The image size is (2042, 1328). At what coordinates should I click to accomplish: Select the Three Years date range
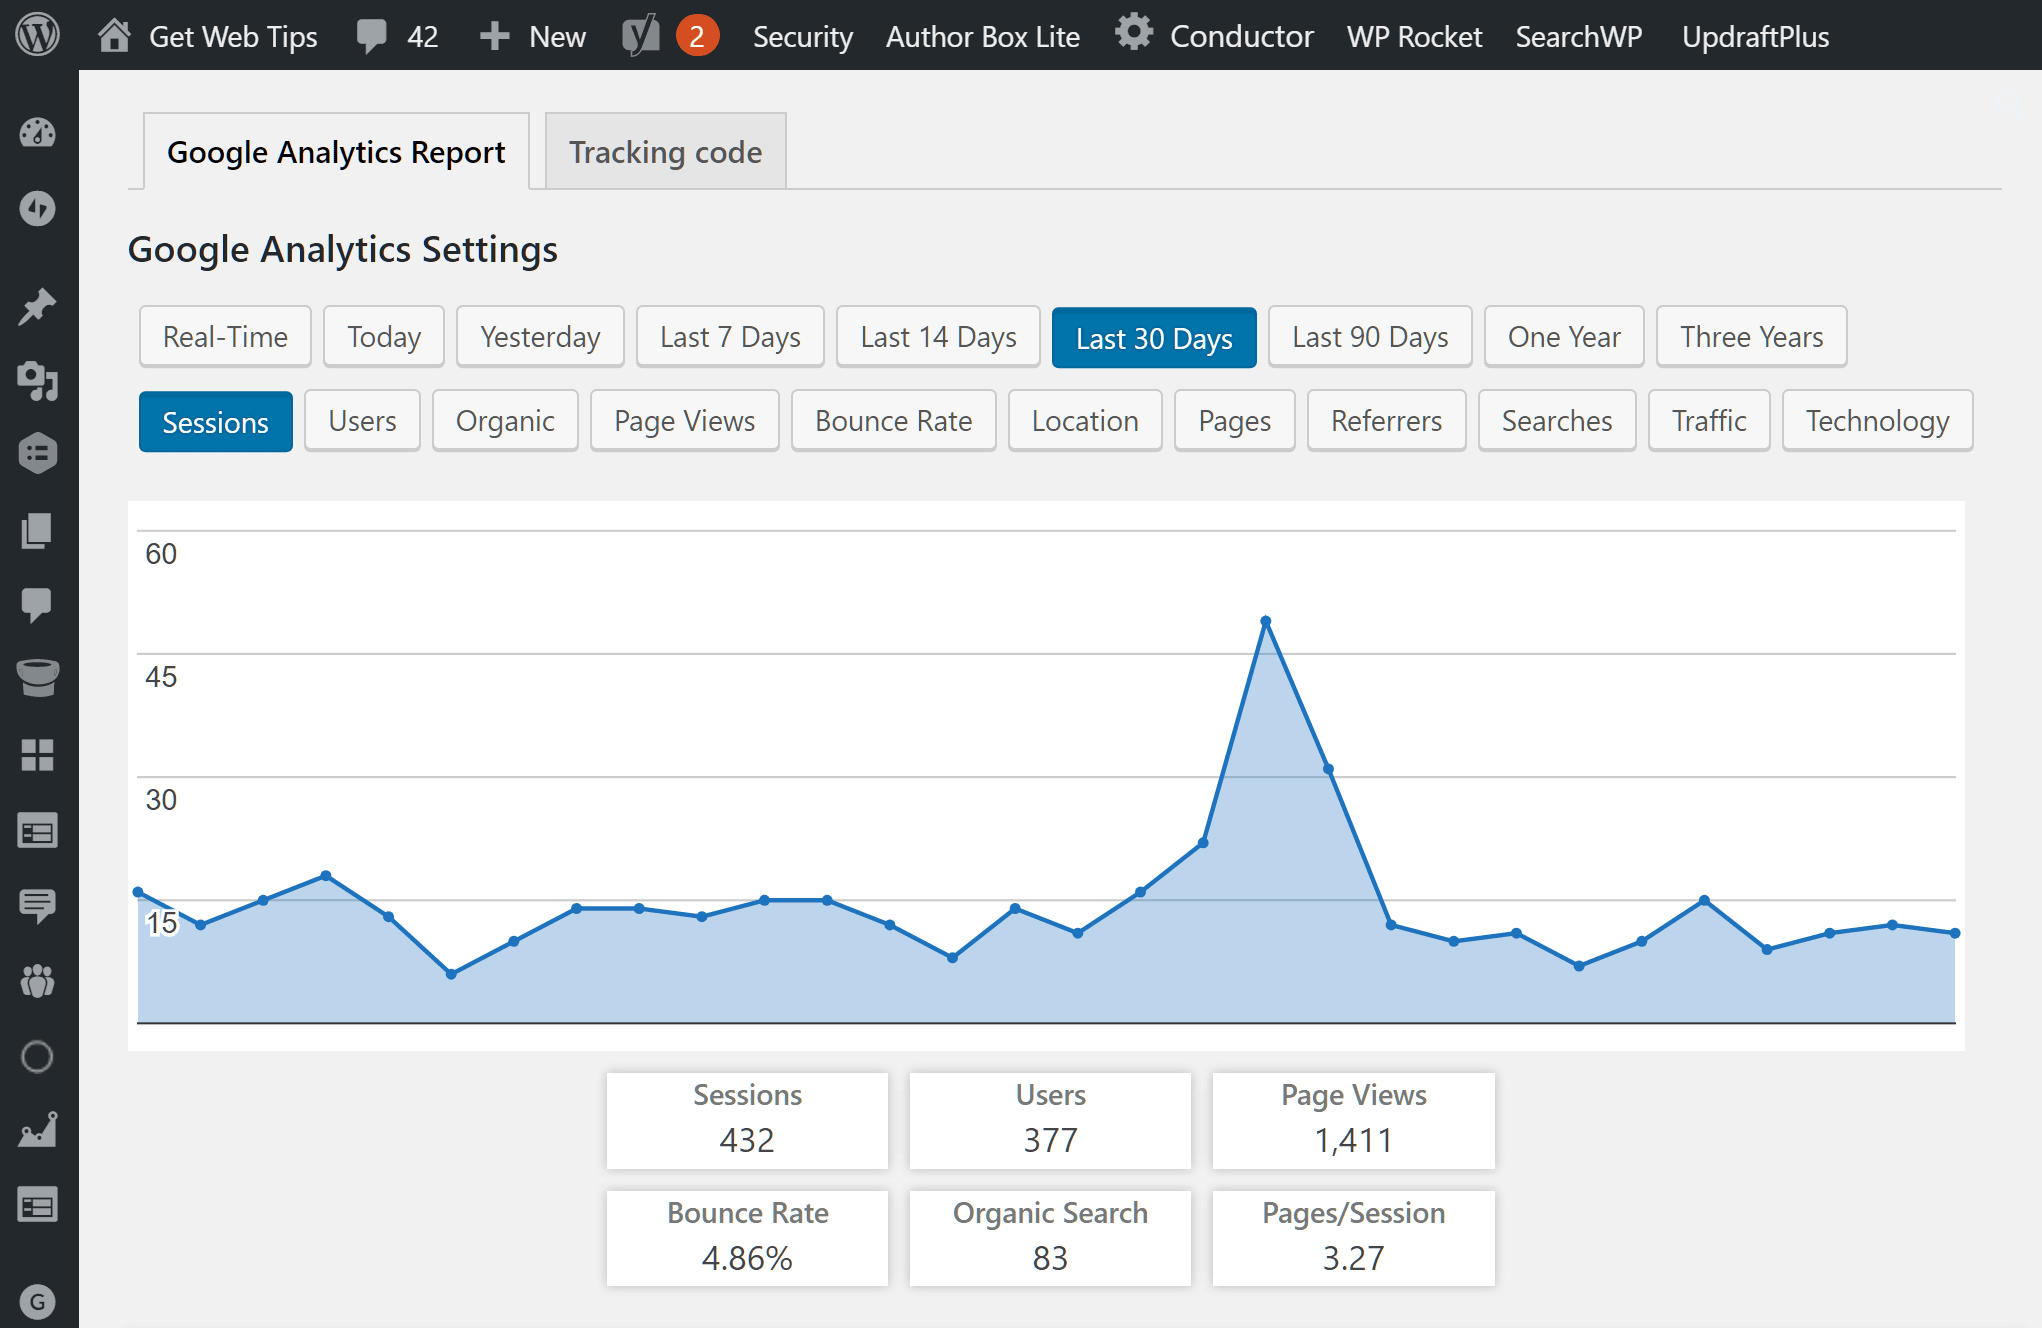point(1751,337)
